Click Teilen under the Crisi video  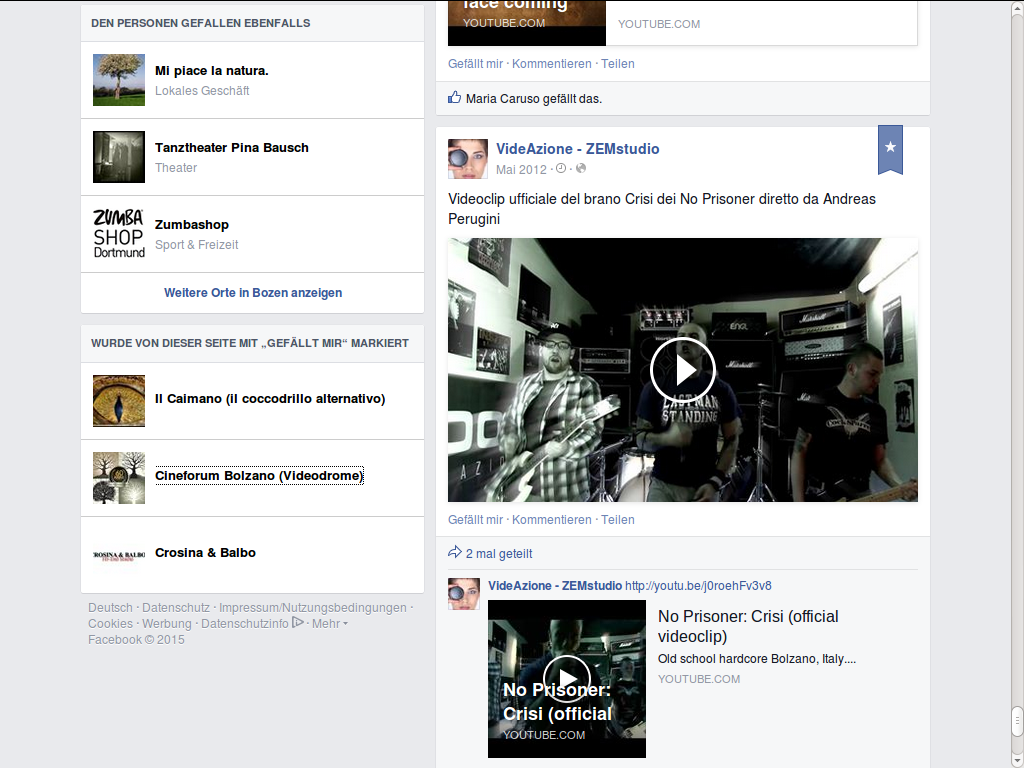click(618, 520)
